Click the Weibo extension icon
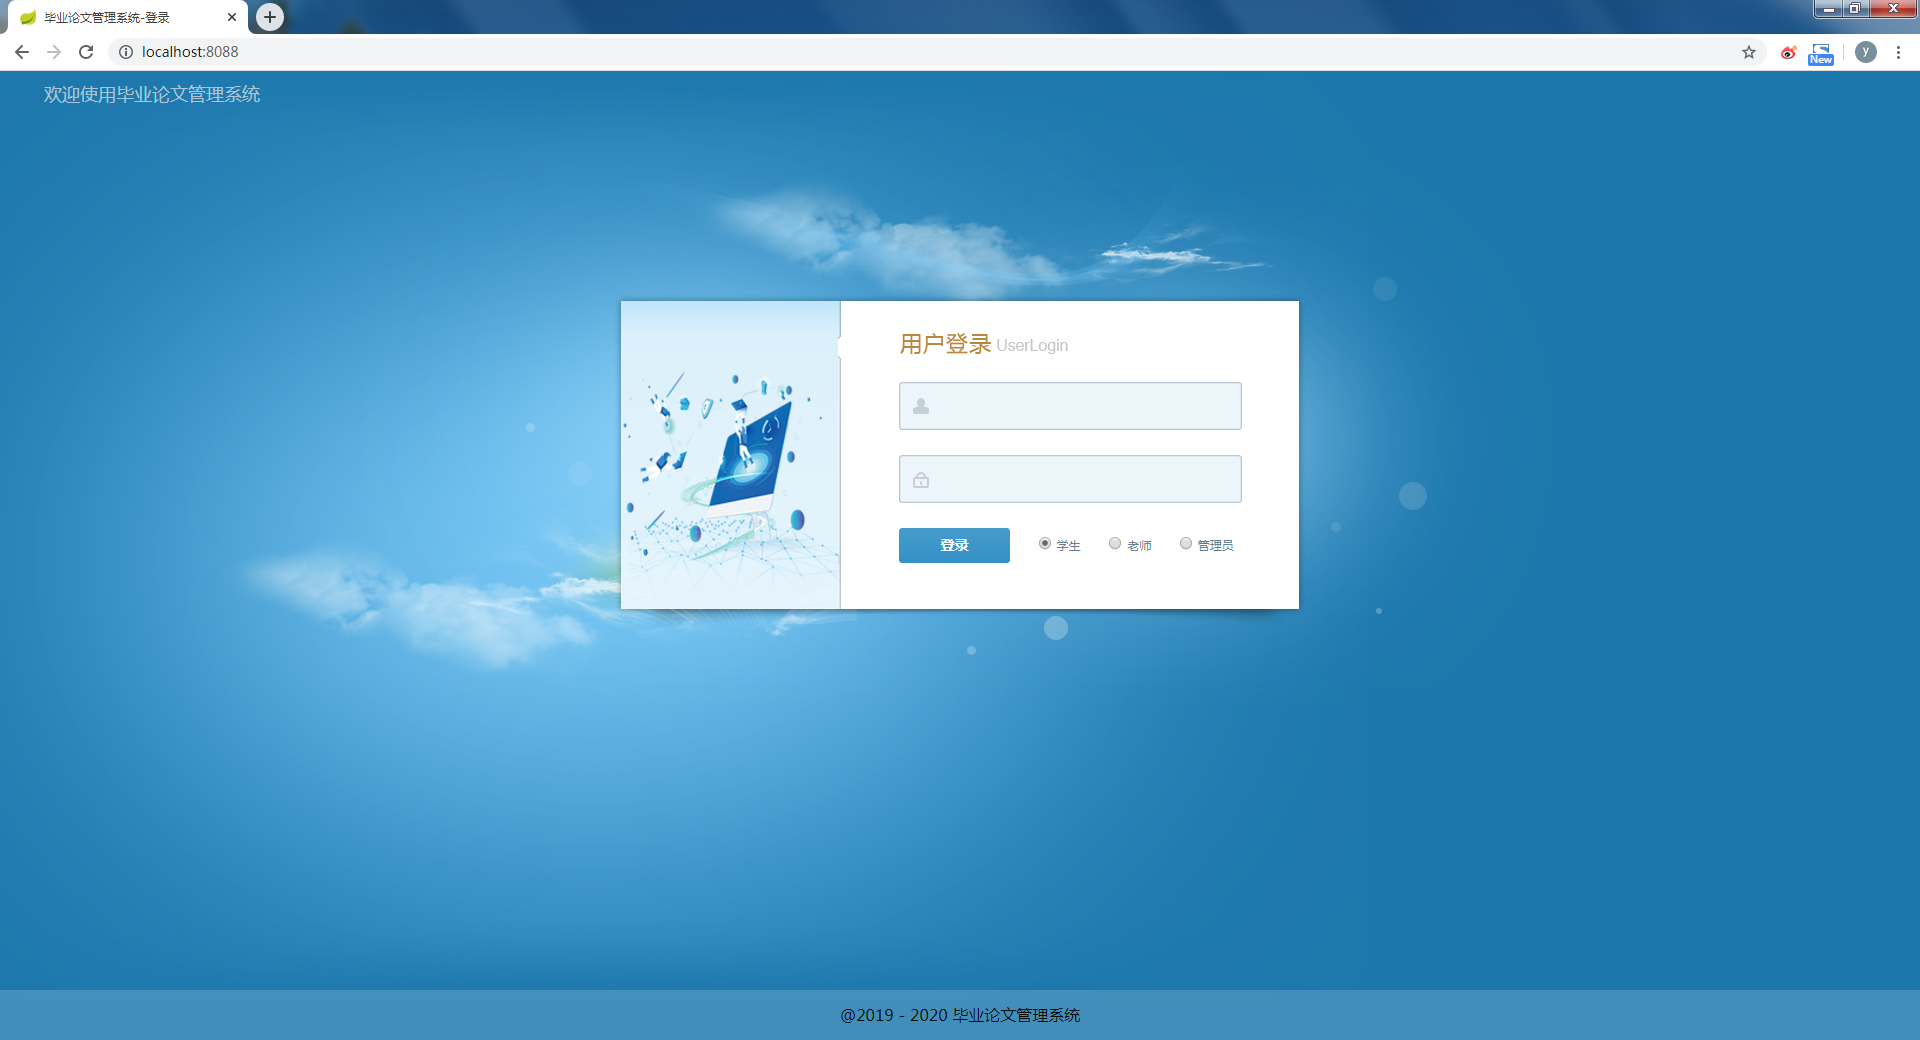Viewport: 1920px width, 1040px height. coord(1788,52)
